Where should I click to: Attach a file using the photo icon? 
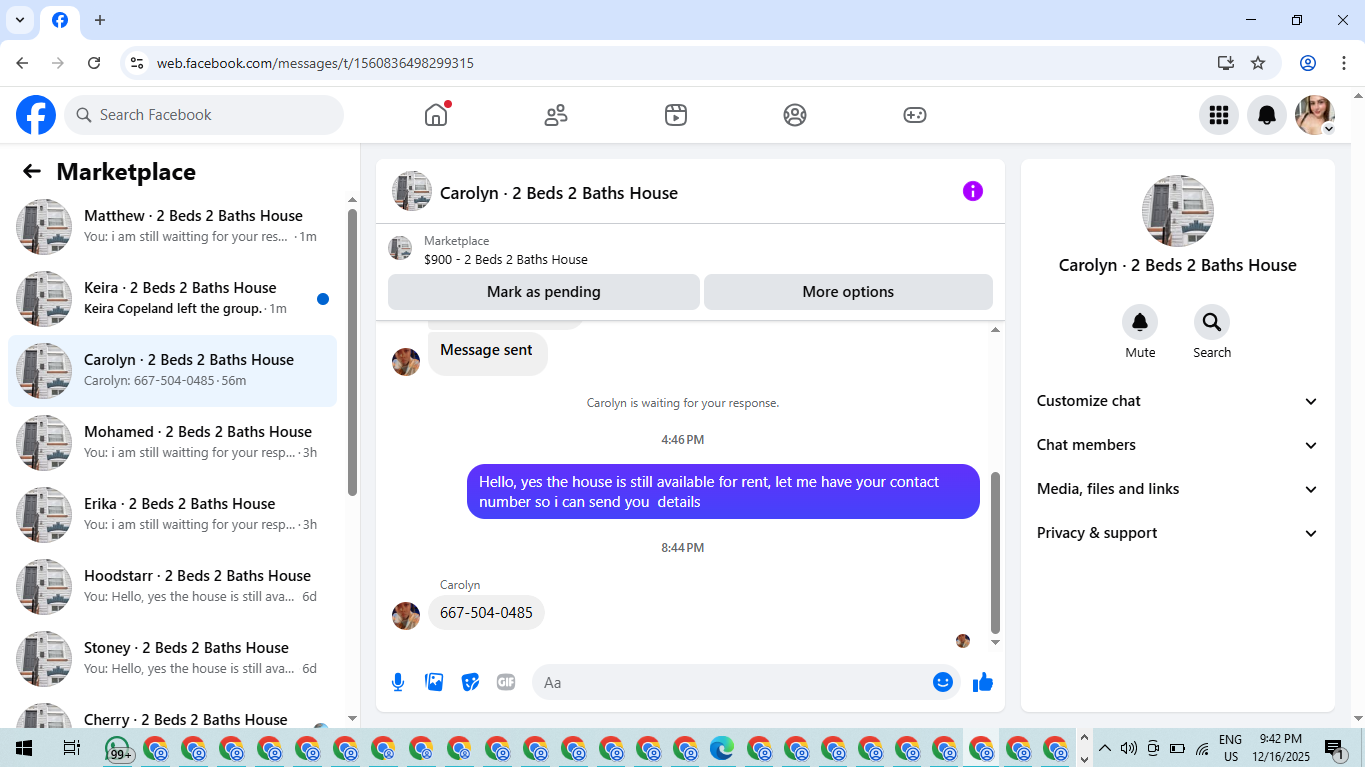(x=434, y=682)
